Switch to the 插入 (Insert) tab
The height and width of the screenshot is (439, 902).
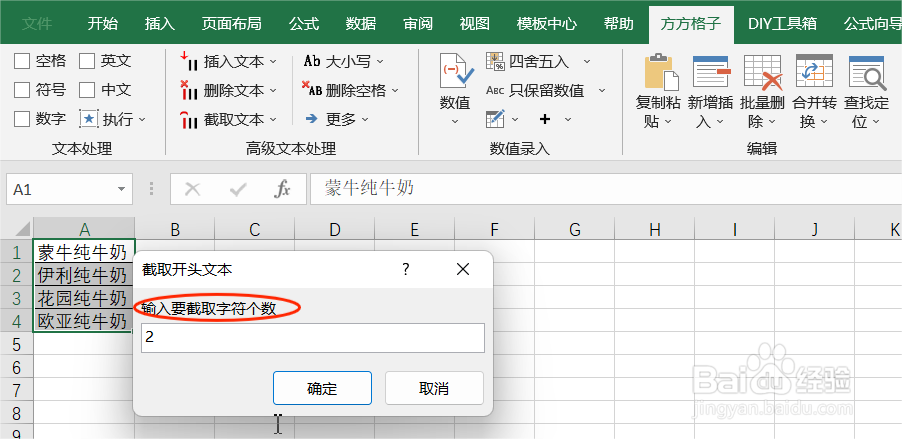tap(159, 24)
